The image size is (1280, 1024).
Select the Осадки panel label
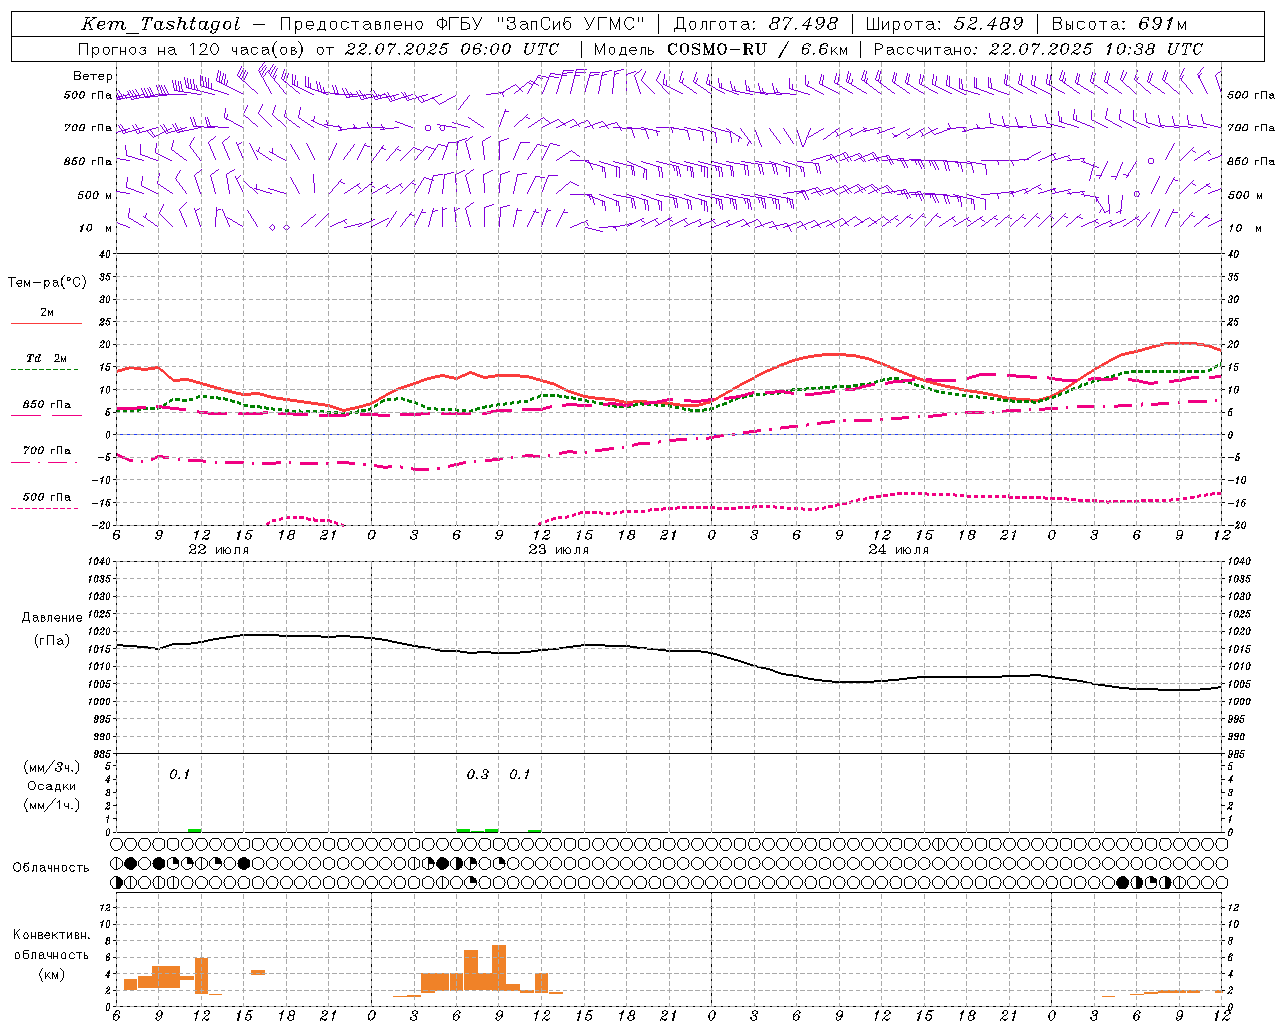tap(52, 787)
